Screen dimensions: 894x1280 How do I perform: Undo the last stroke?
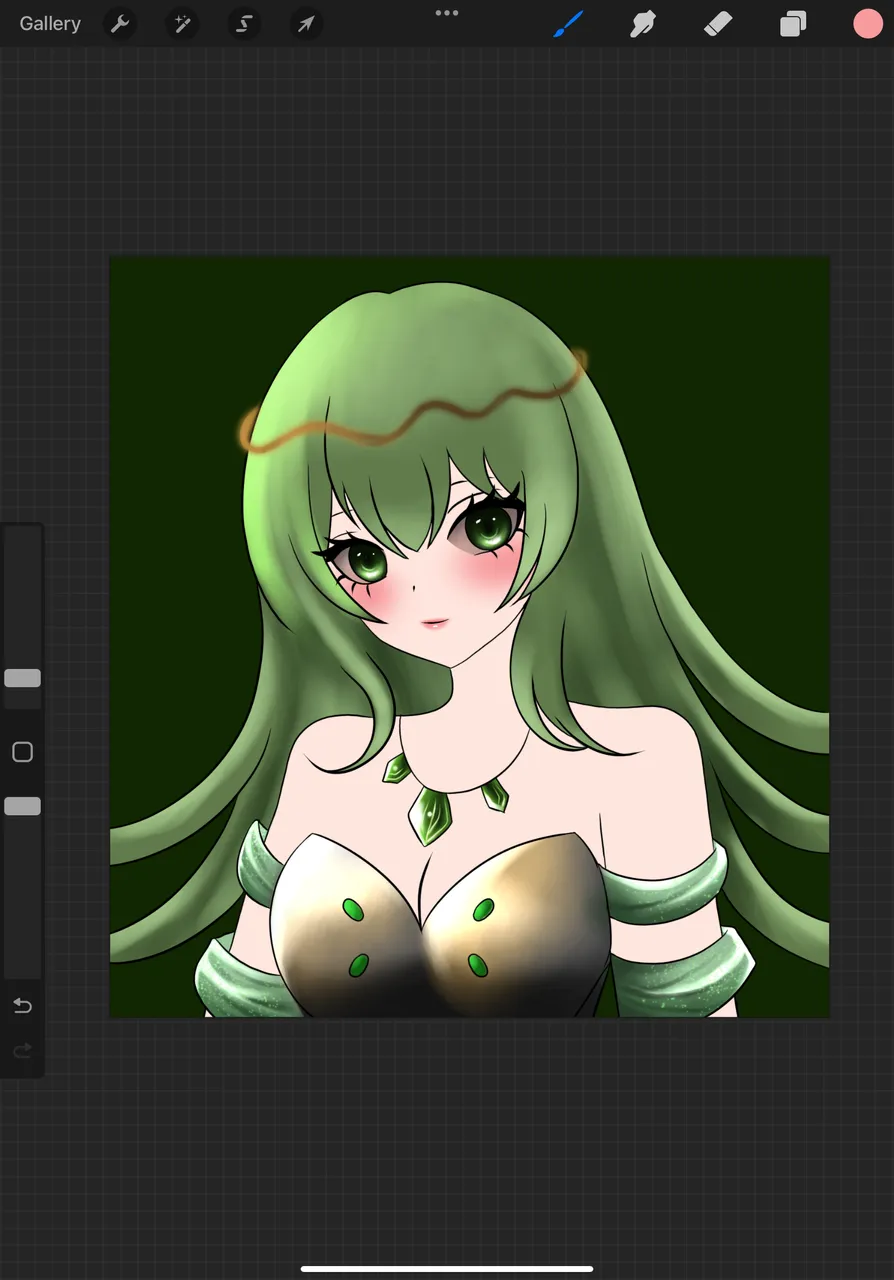point(22,1005)
